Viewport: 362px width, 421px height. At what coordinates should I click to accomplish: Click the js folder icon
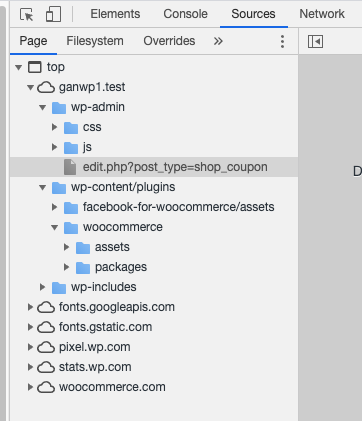click(x=71, y=148)
